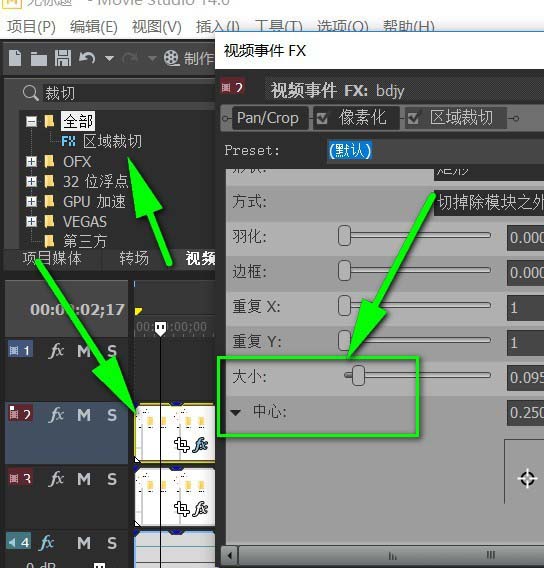Open the 编辑(E) menu
This screenshot has width=544, height=568.
coord(94,27)
